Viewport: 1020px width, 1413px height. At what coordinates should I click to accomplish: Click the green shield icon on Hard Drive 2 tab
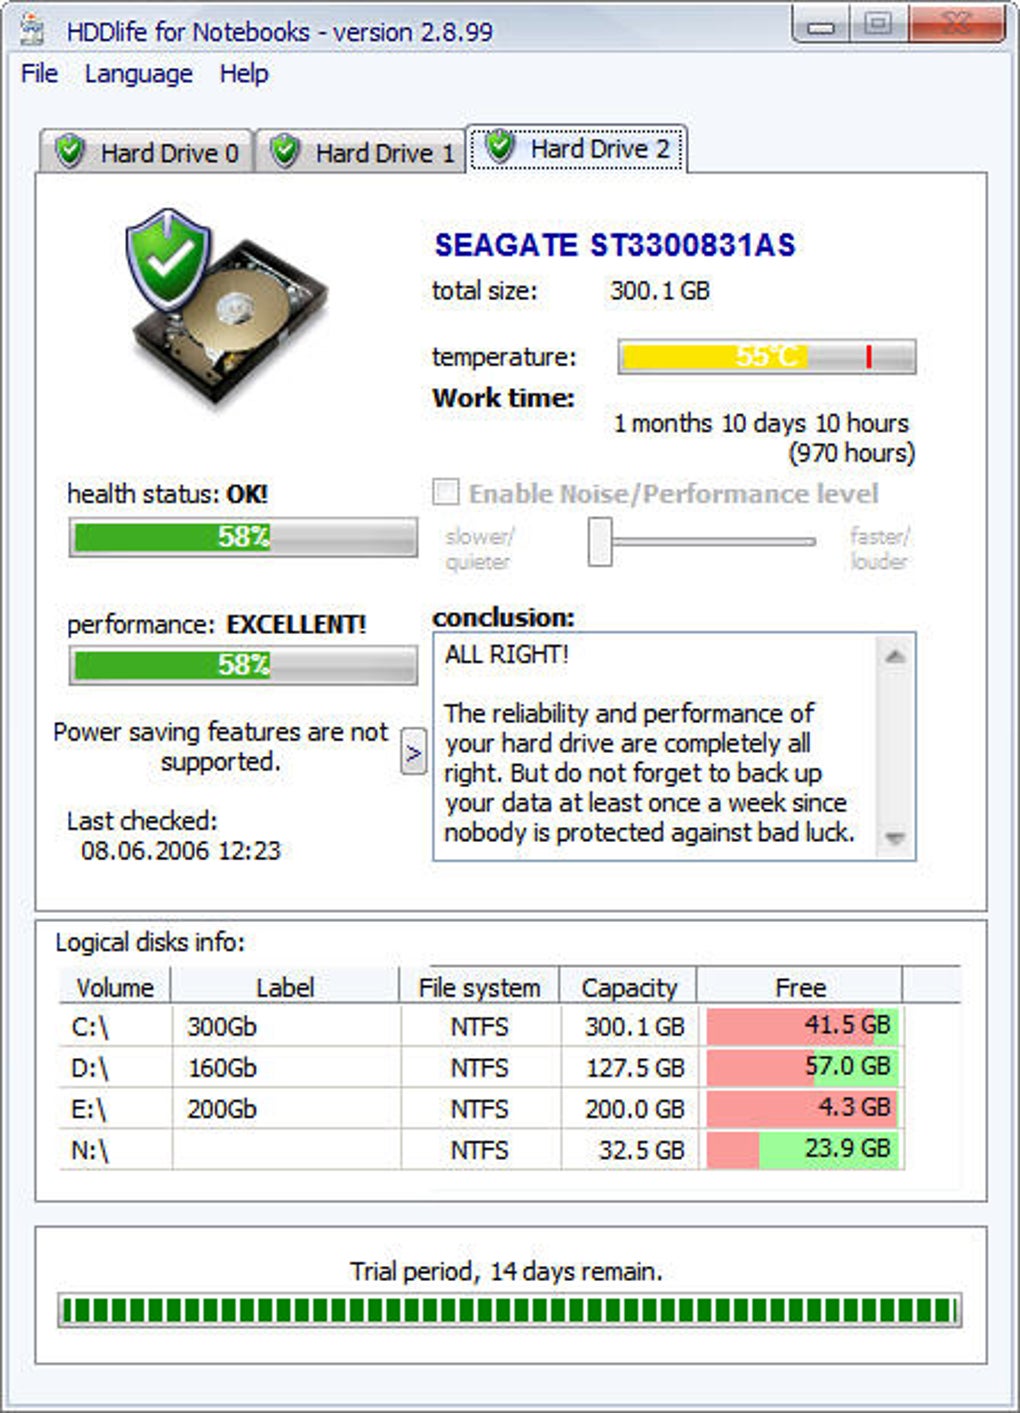(500, 147)
